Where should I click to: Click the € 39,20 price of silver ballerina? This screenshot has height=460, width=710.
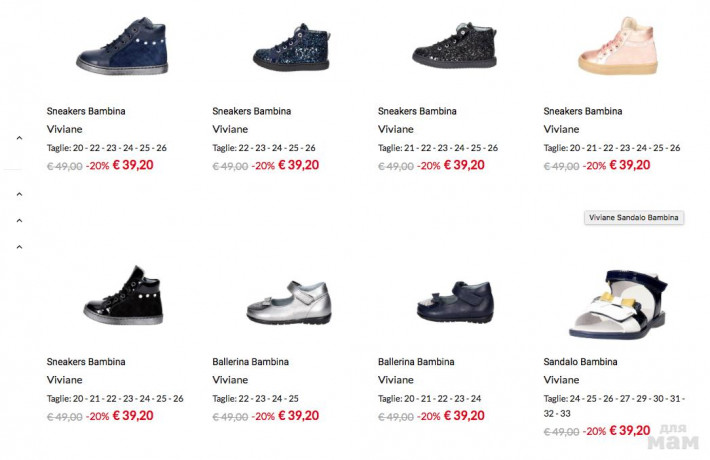(298, 415)
